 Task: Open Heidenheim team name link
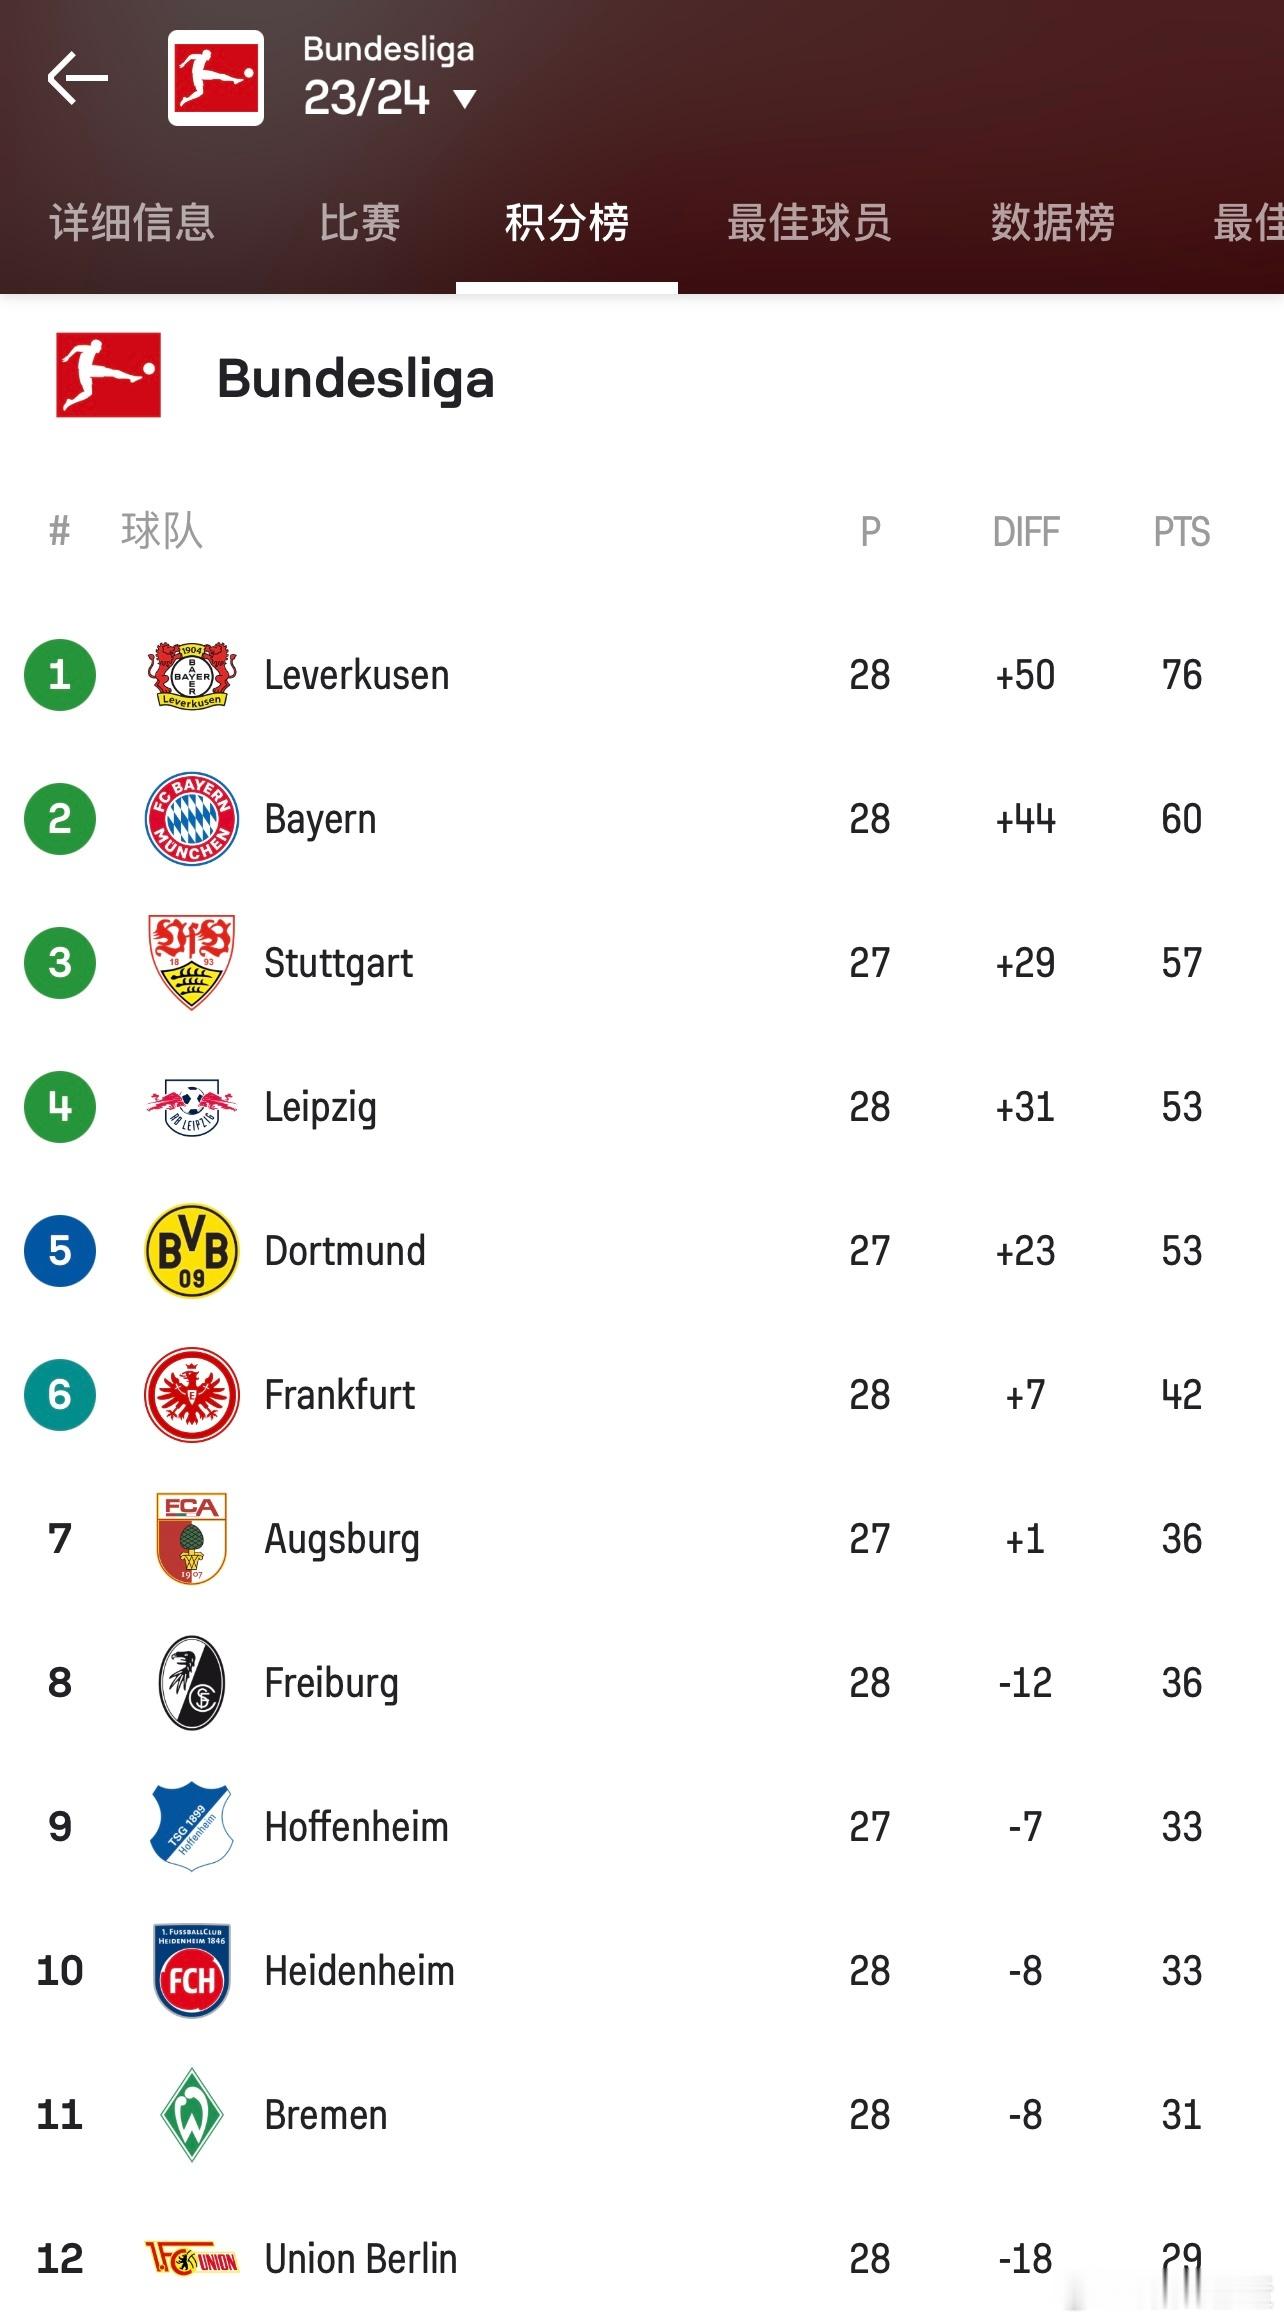(x=359, y=1971)
